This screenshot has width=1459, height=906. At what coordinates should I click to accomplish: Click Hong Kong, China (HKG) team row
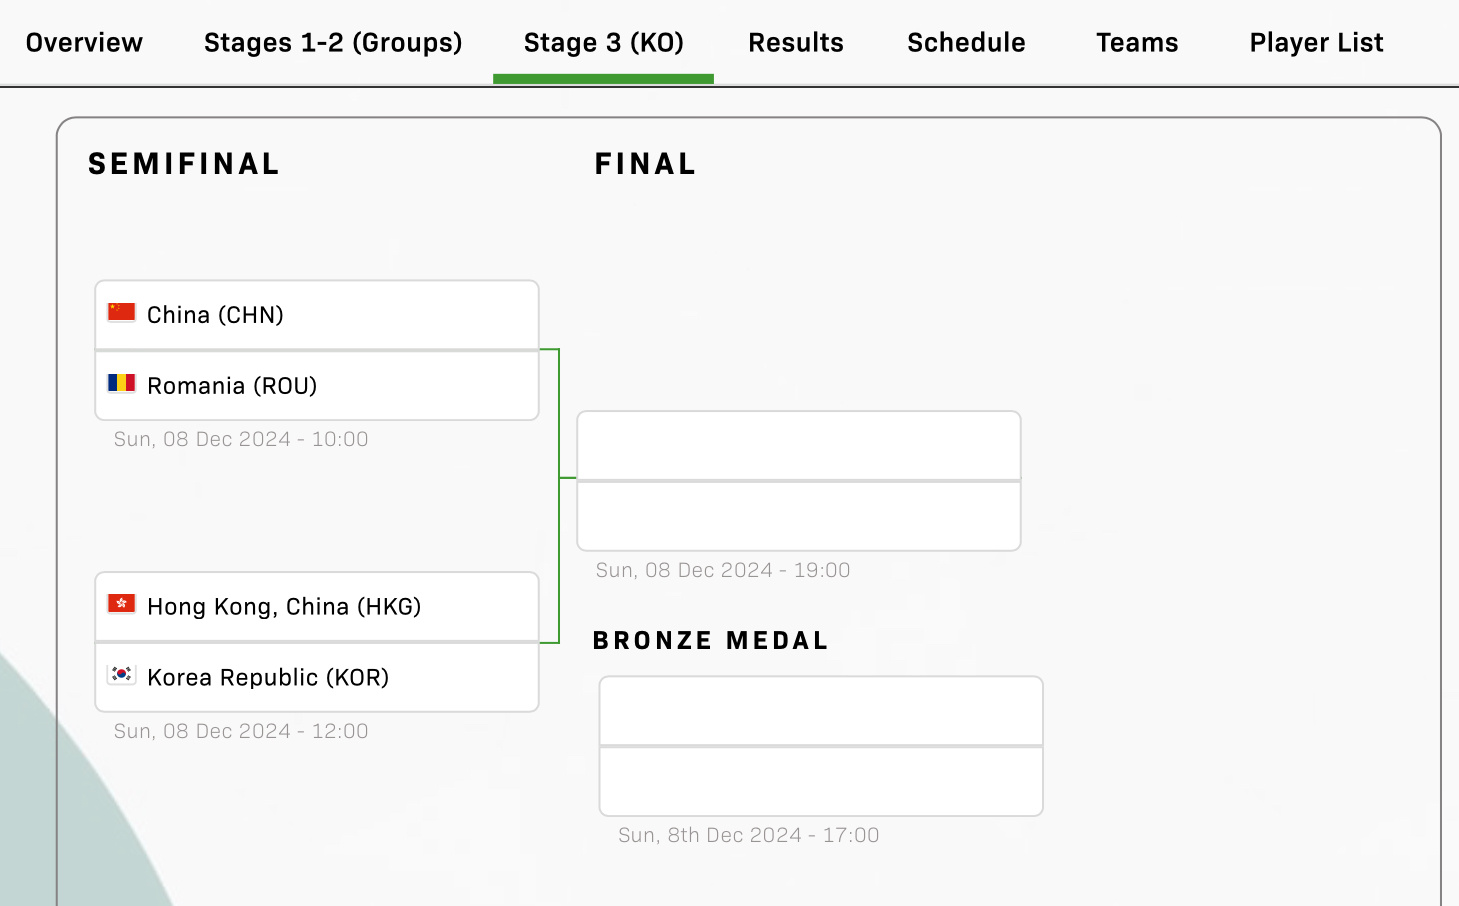pos(316,607)
